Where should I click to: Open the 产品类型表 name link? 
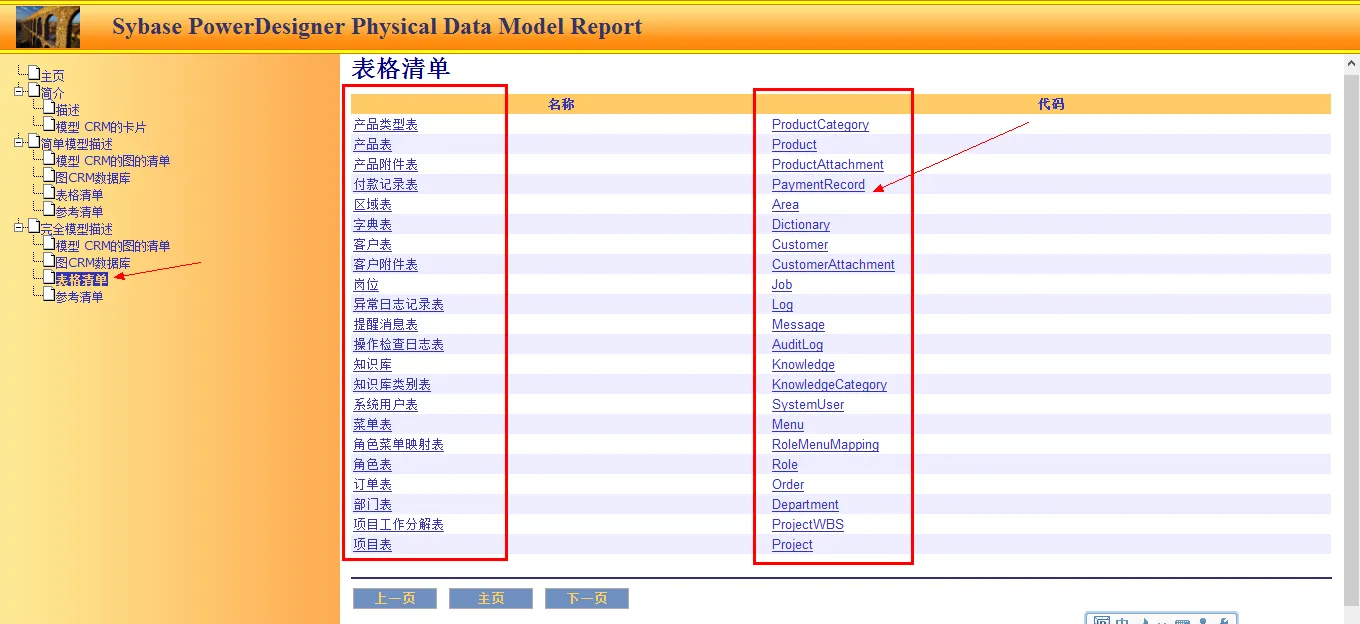[385, 125]
